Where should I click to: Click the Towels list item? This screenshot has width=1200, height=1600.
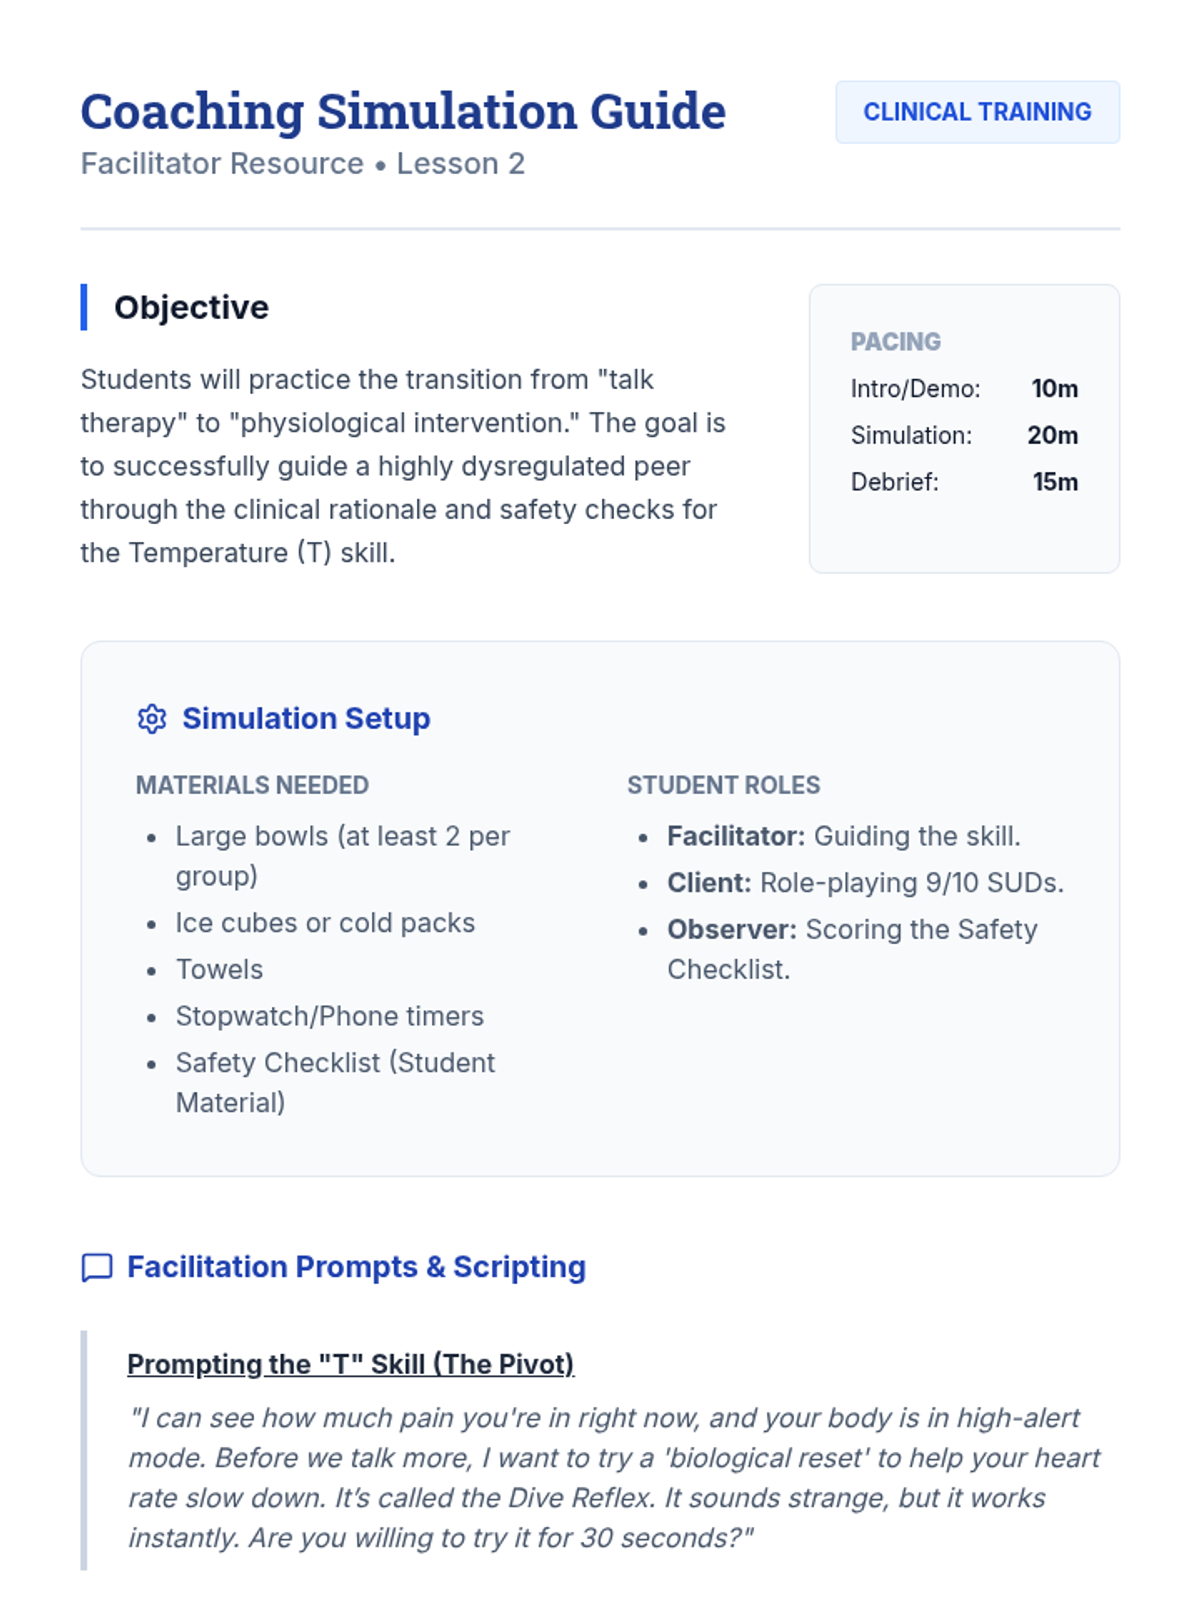(x=219, y=970)
